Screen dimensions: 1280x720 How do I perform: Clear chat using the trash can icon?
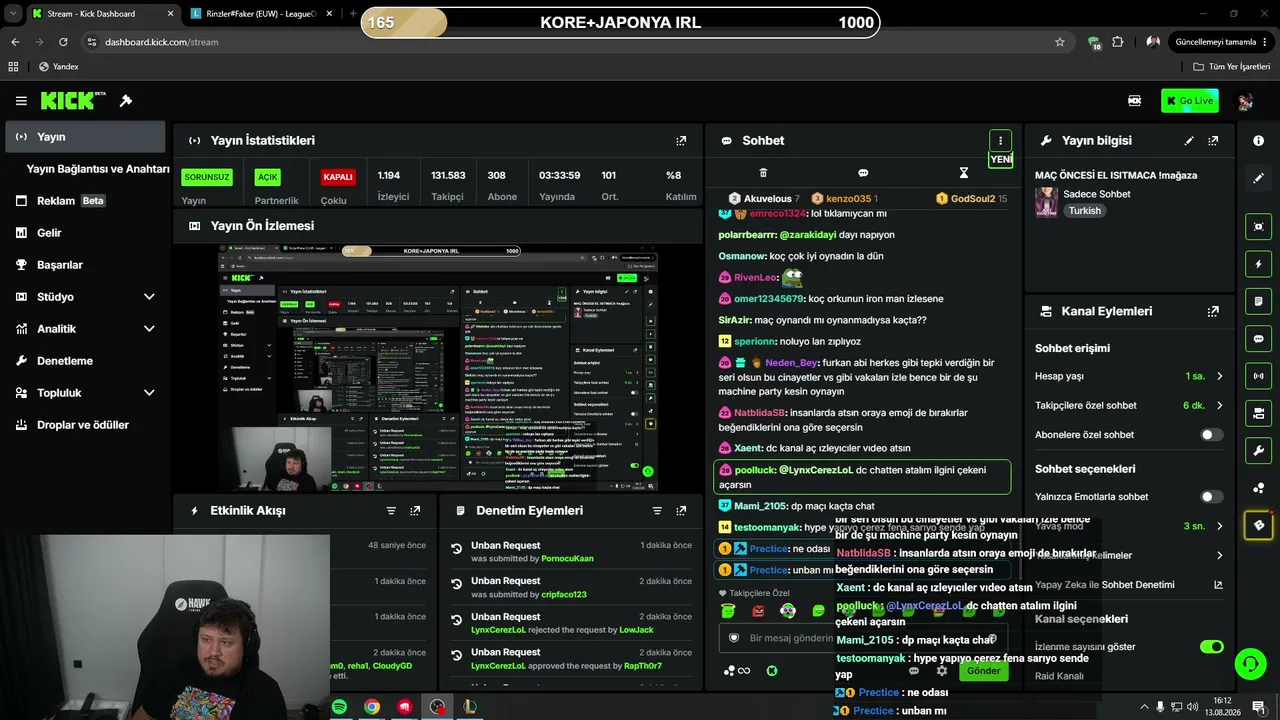pyautogui.click(x=763, y=173)
